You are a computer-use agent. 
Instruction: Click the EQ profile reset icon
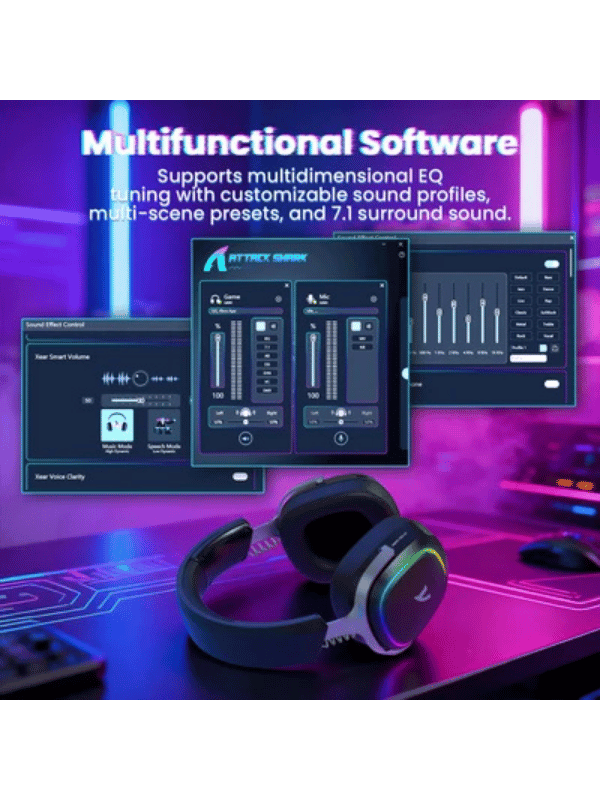pos(555,348)
